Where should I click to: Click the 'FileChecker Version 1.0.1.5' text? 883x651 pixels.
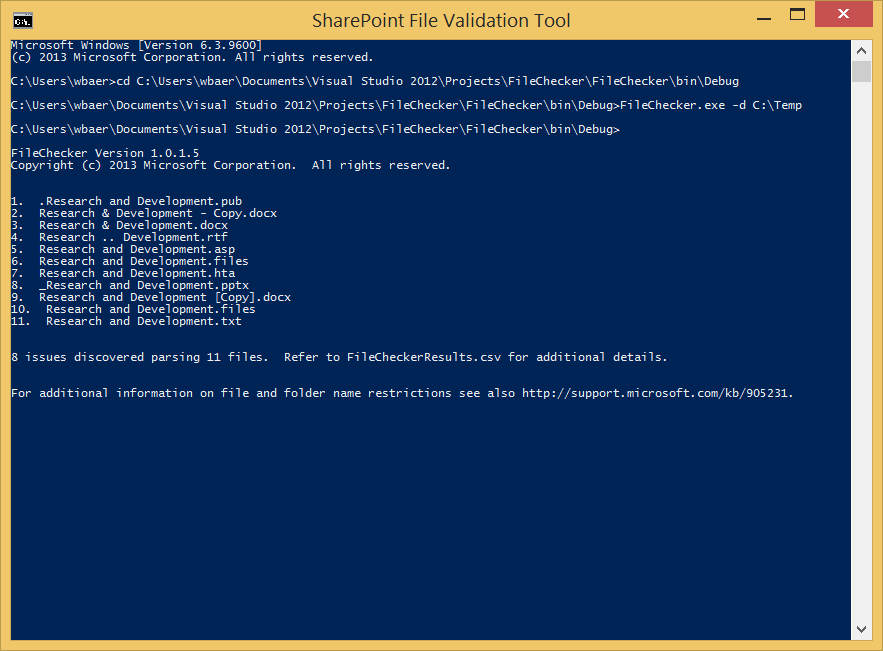click(x=105, y=153)
